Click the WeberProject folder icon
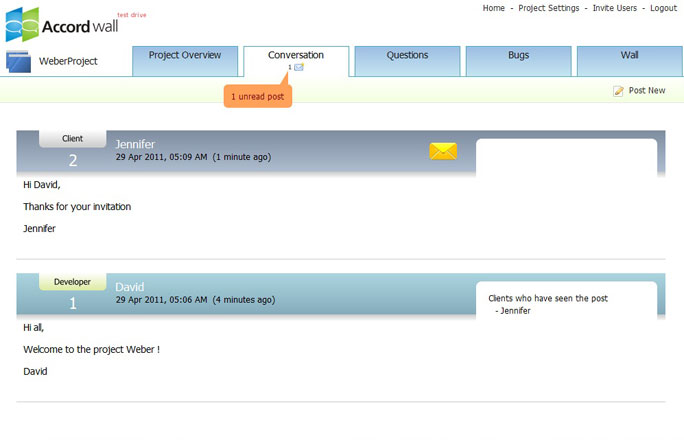The image size is (684, 440). pos(19,62)
